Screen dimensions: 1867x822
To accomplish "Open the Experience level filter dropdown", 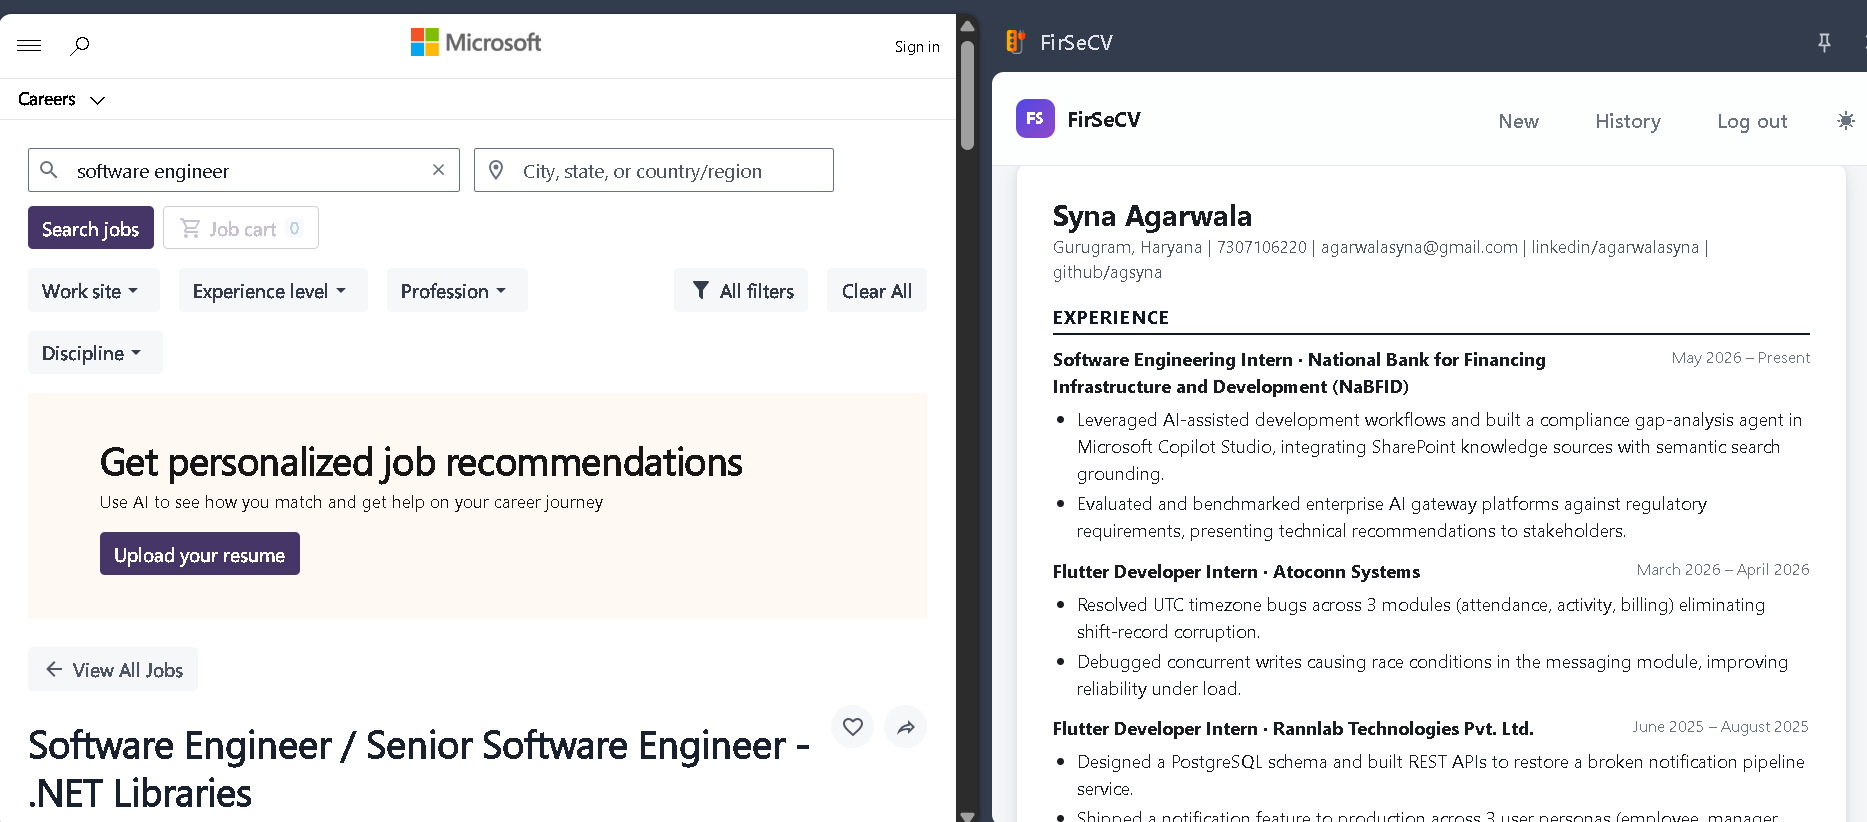I will click(x=273, y=290).
